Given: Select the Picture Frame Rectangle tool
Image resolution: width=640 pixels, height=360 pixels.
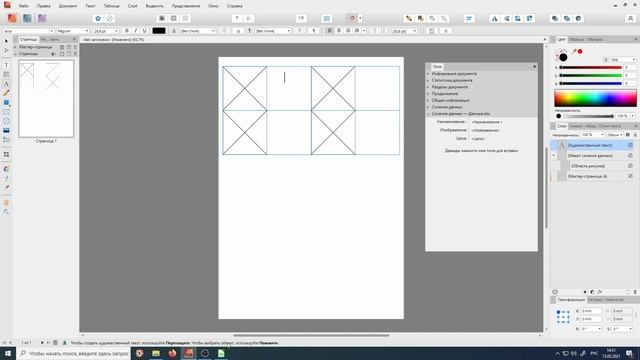Looking at the screenshot, I should point(6,112).
